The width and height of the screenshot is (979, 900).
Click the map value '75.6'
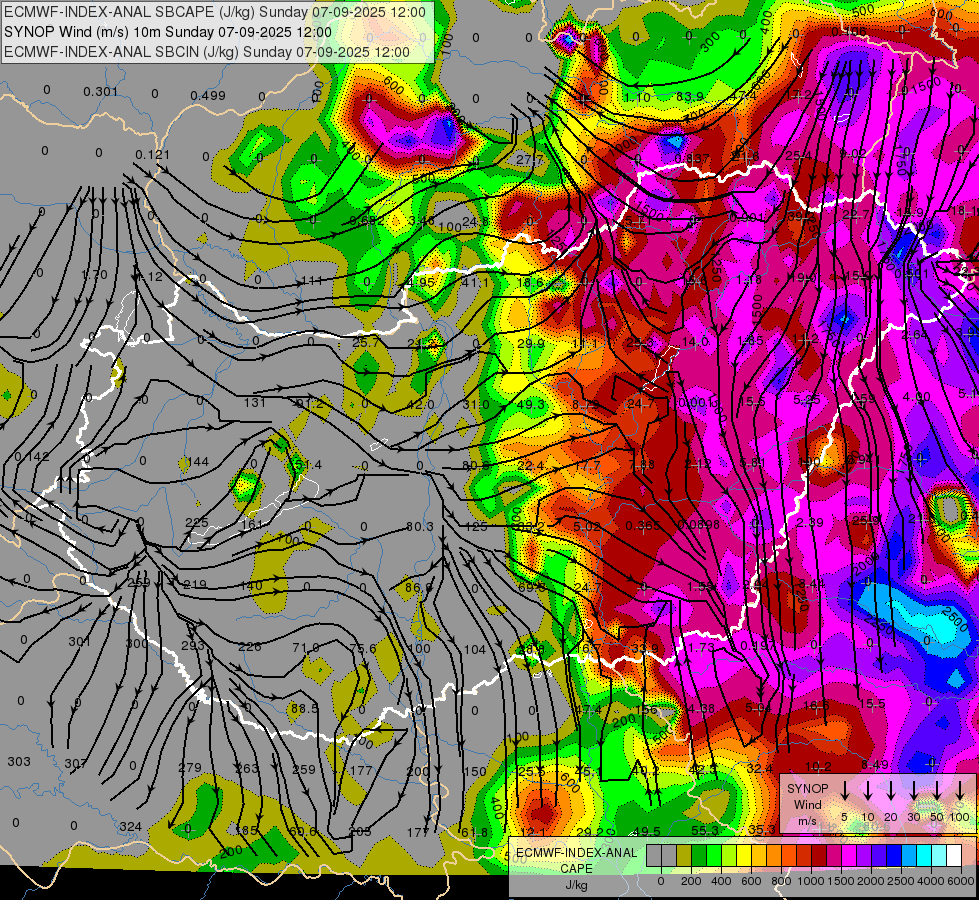click(x=363, y=649)
